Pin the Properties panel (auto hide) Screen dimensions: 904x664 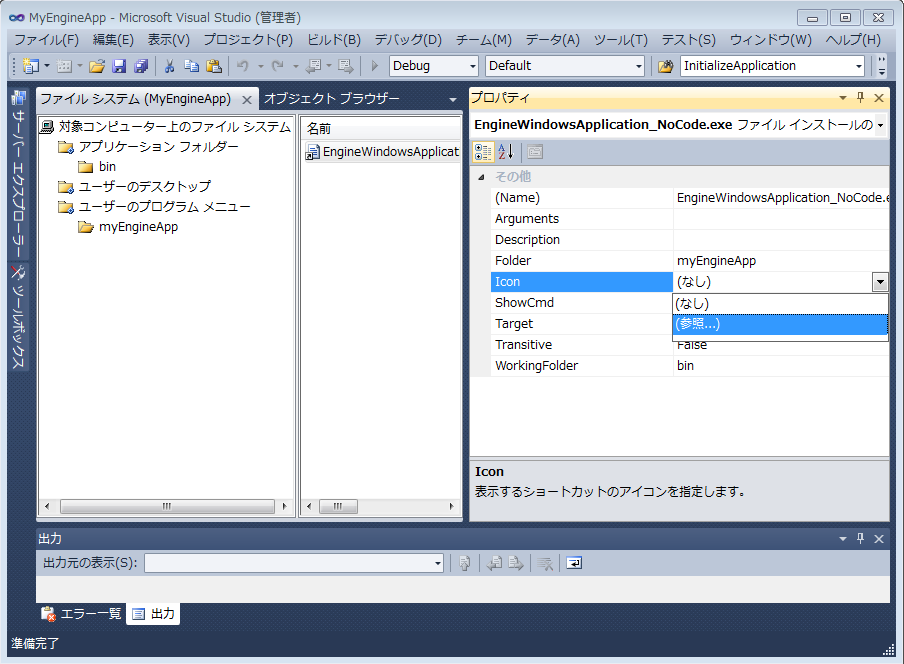[860, 98]
